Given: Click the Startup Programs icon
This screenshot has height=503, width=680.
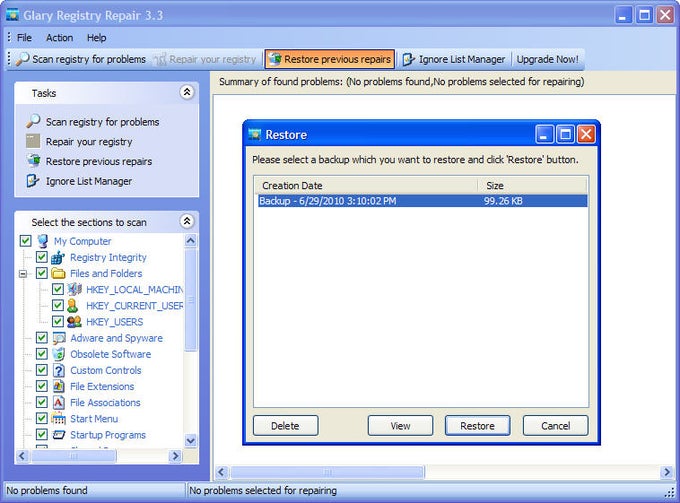Looking at the screenshot, I should [59, 434].
